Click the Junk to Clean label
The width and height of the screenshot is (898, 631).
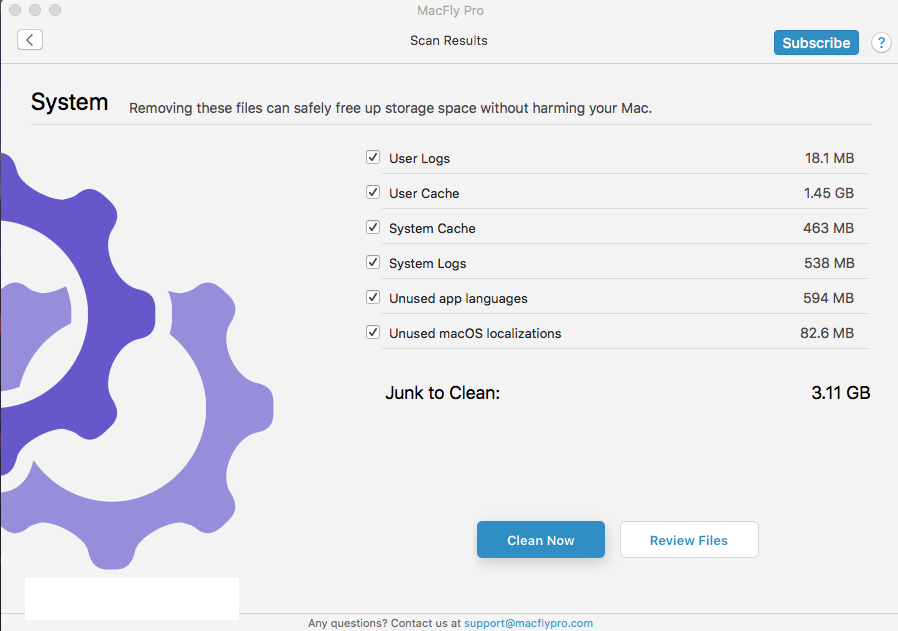(x=442, y=393)
